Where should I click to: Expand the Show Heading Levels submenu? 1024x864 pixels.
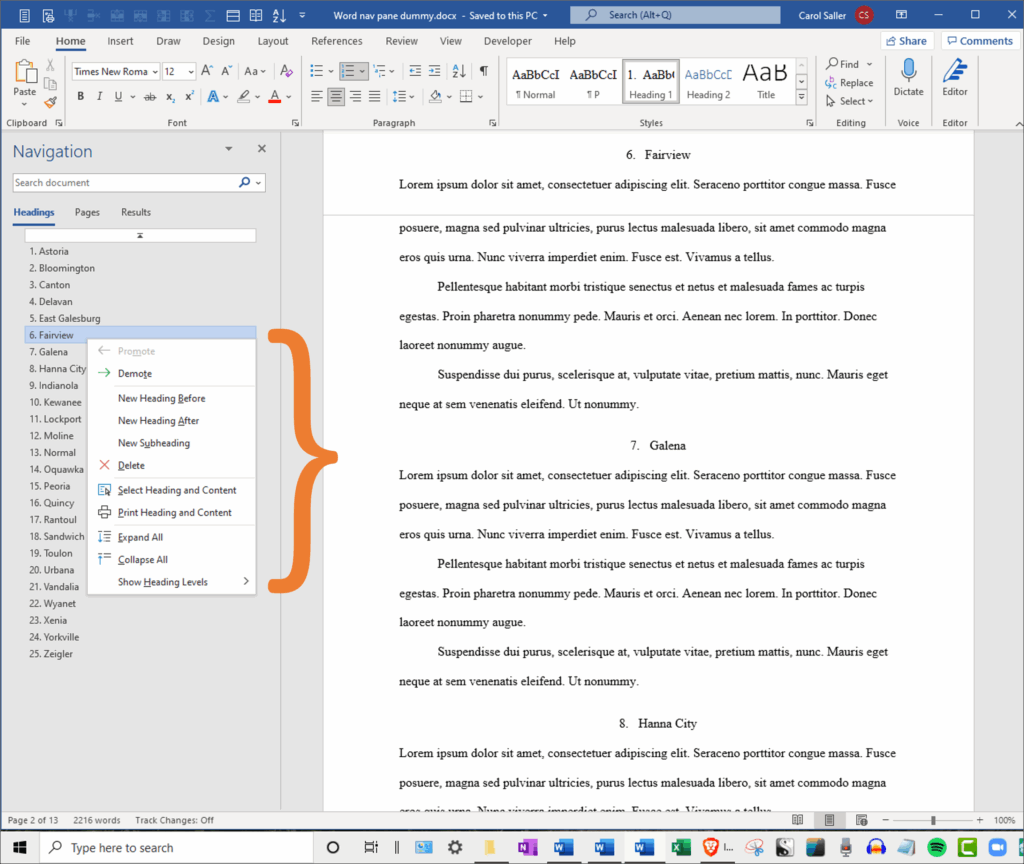(170, 582)
